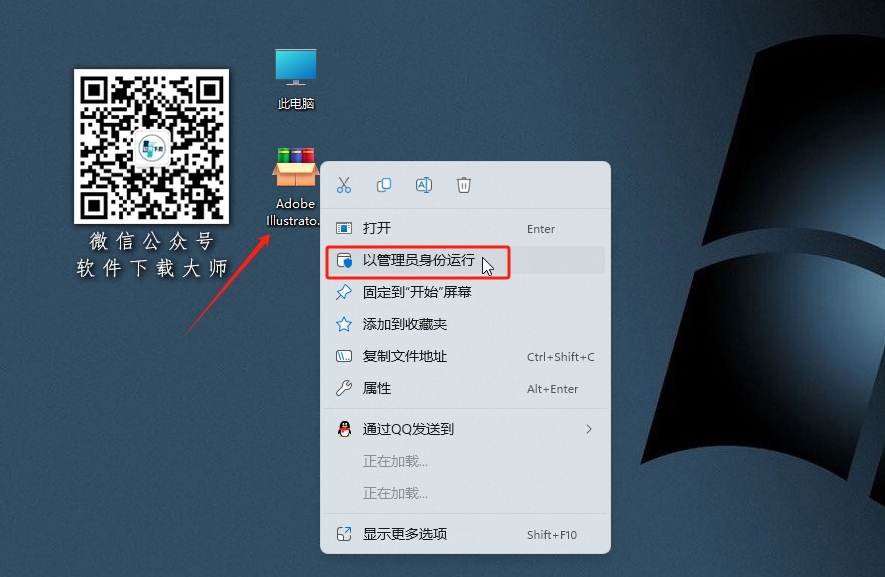This screenshot has height=577, width=885.
Task: Choose 打开 from the context menu
Action: coord(465,228)
